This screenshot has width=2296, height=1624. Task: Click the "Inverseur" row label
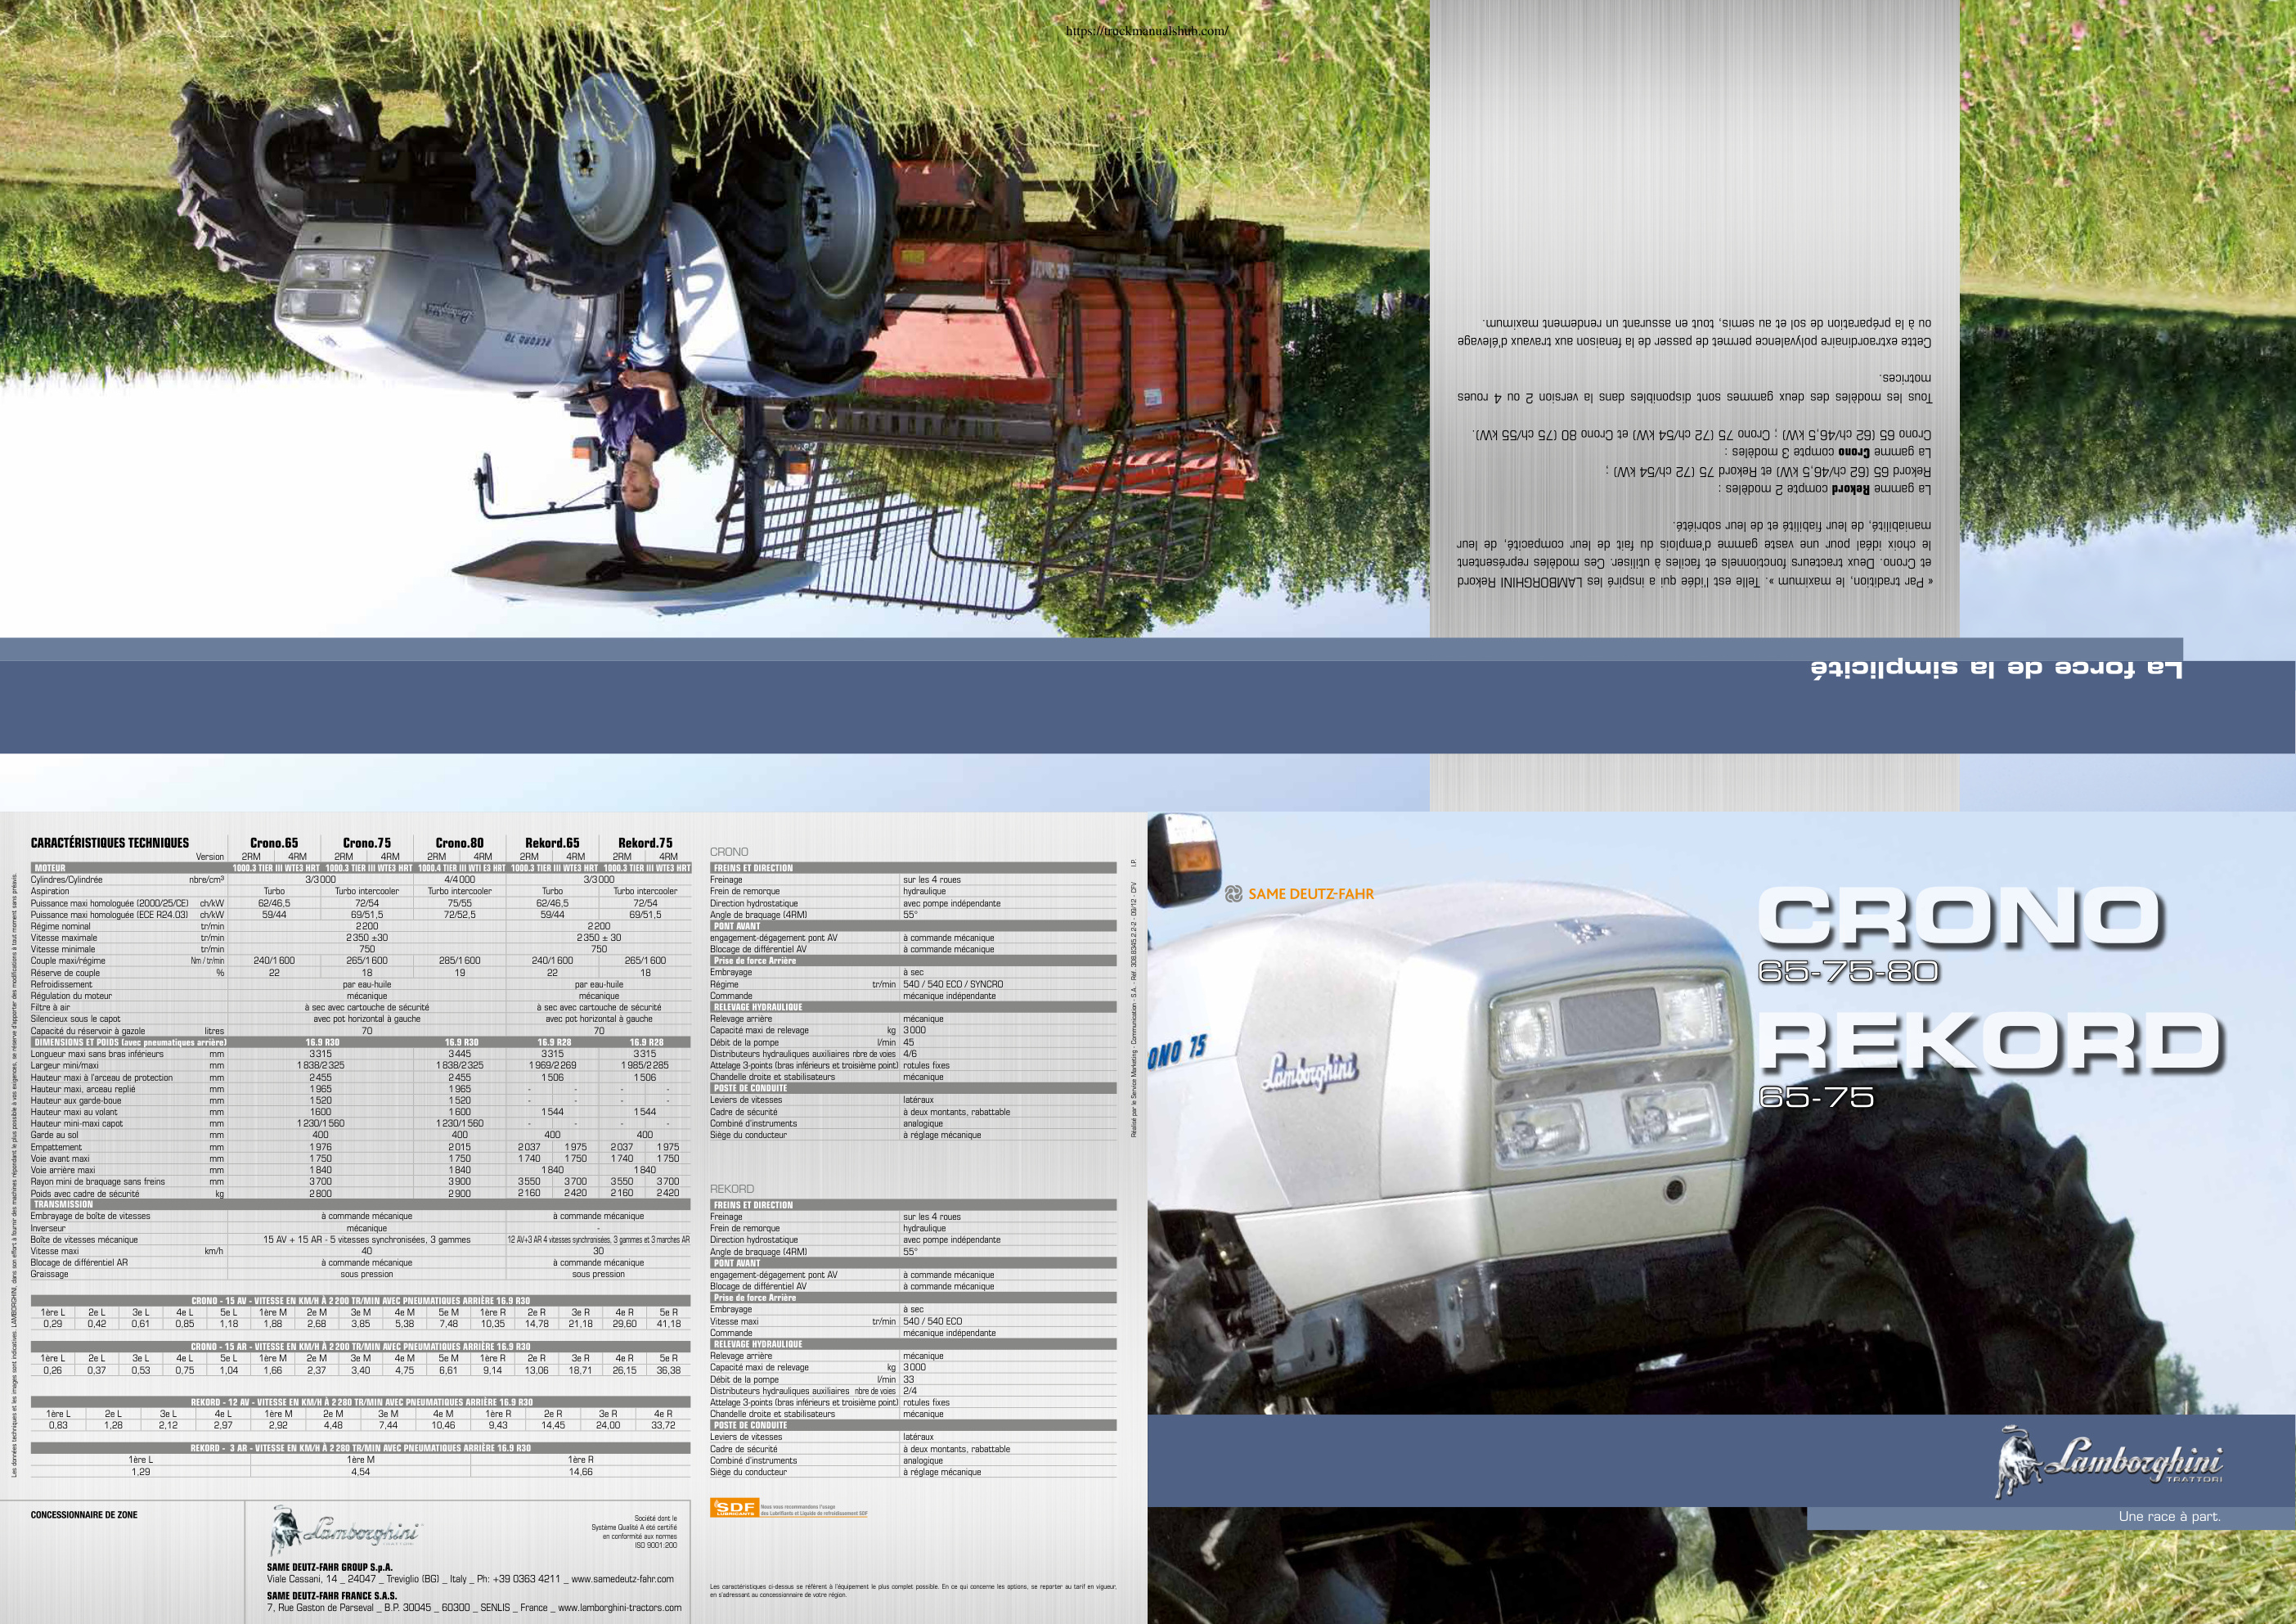click(x=48, y=1228)
